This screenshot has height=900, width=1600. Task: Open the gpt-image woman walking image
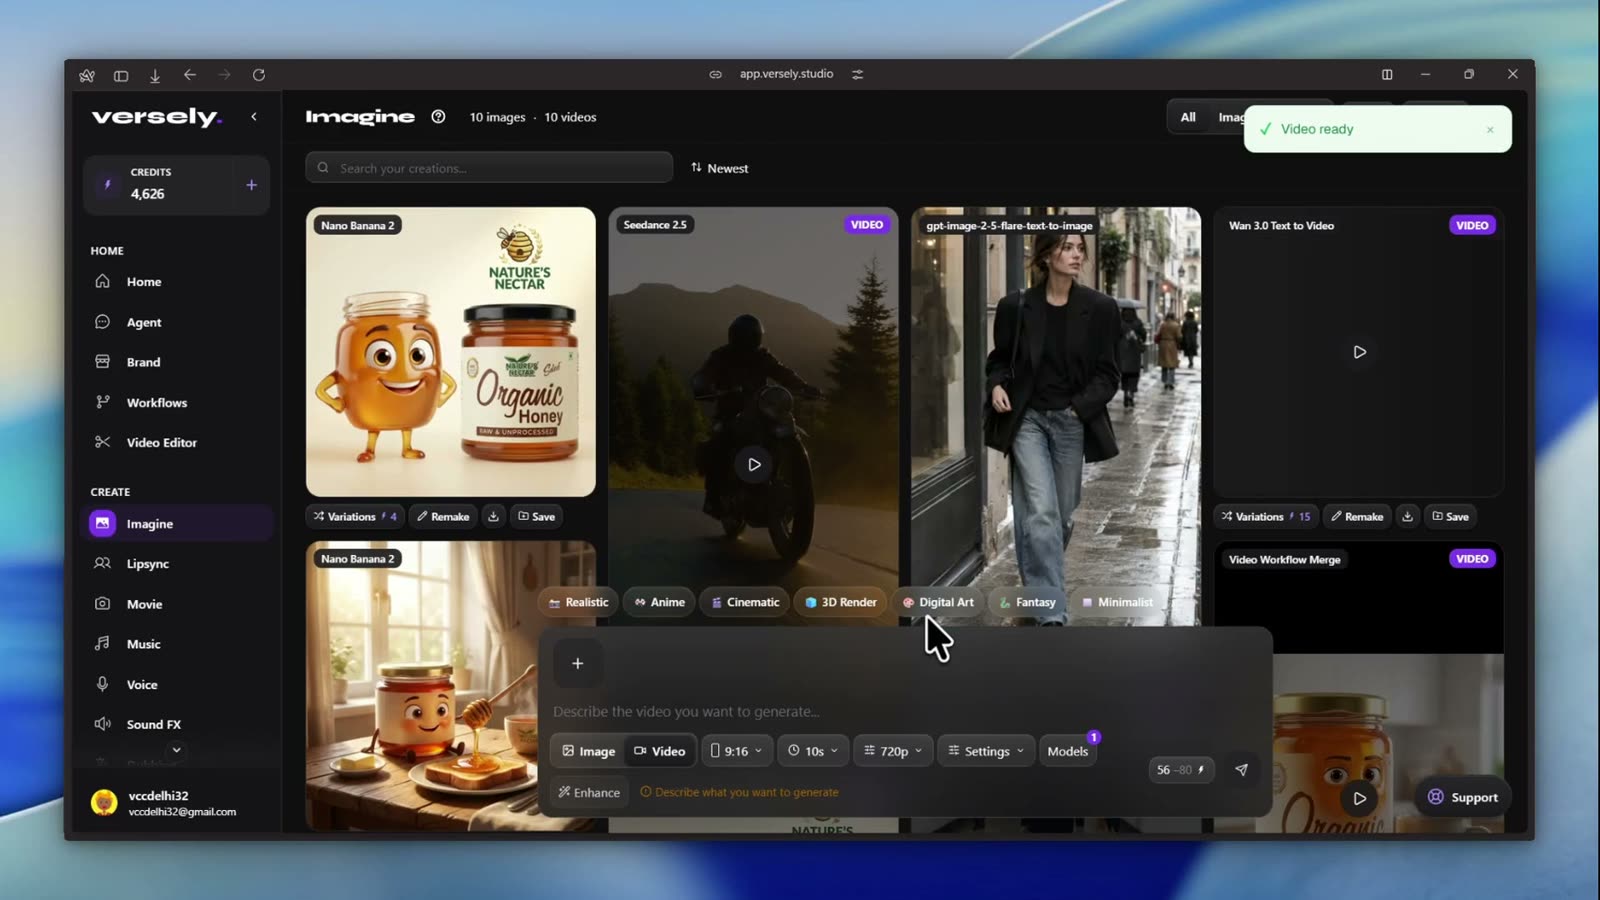1056,416
